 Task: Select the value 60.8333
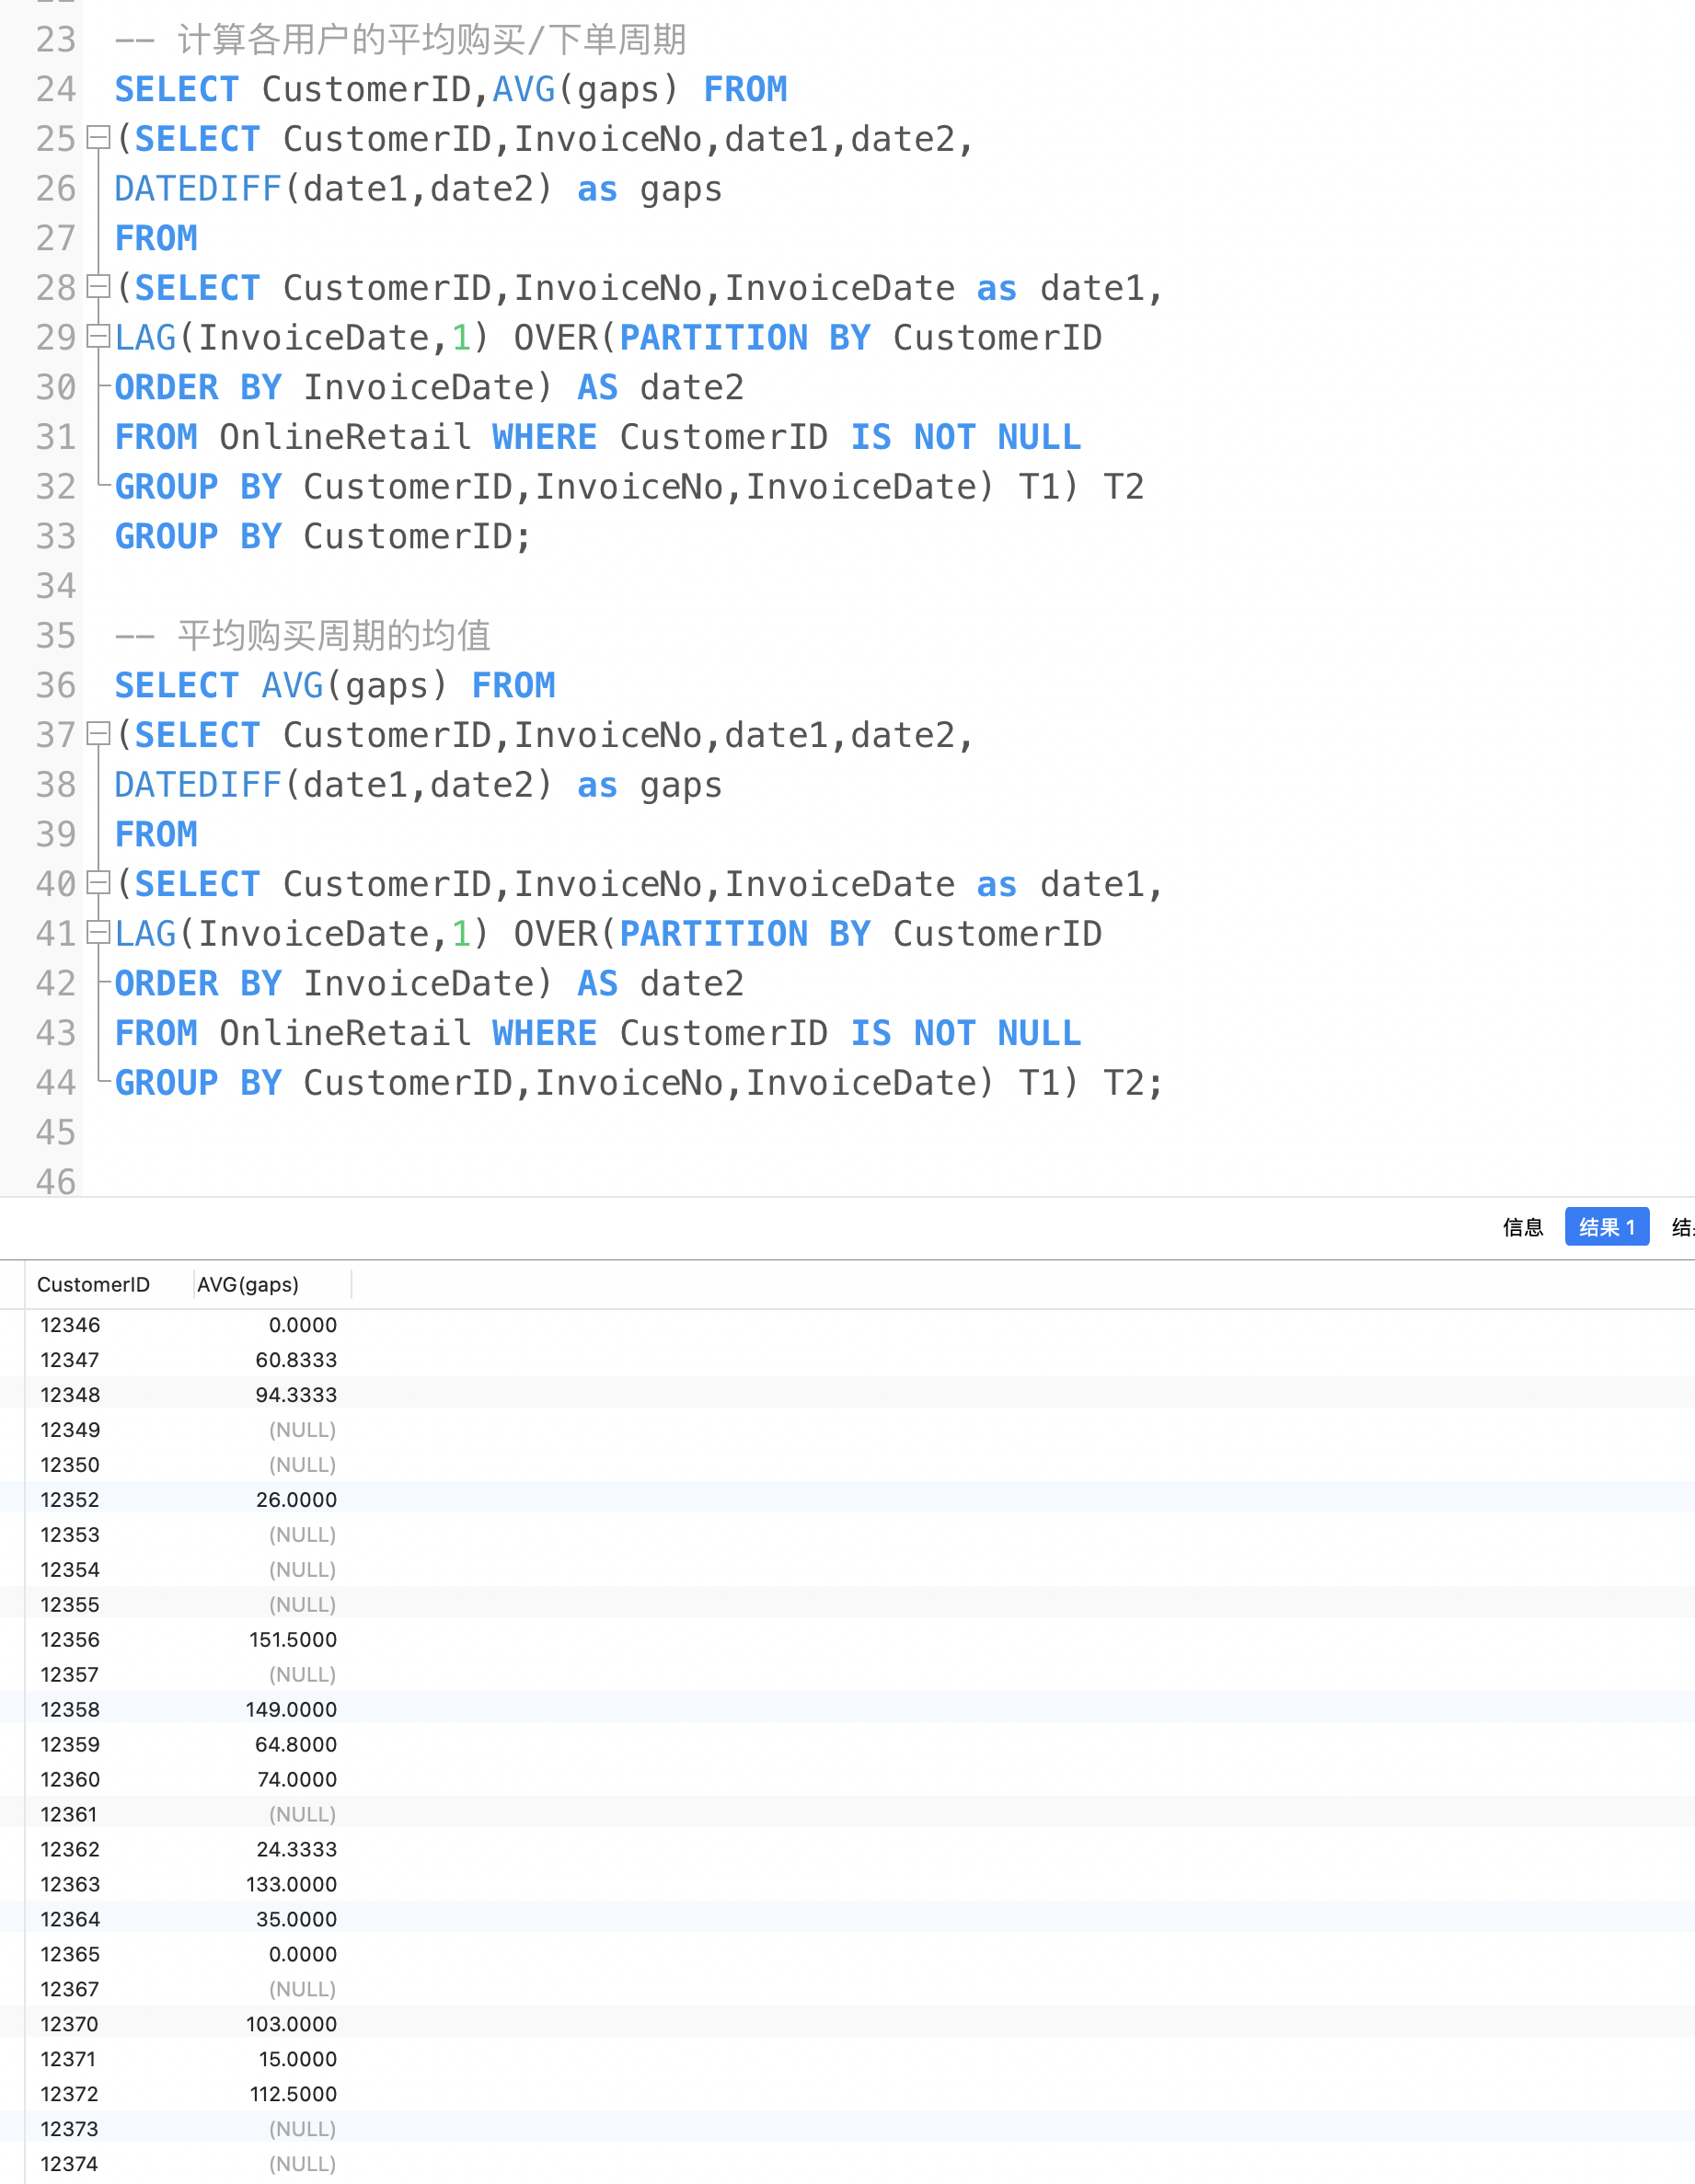pos(296,1360)
